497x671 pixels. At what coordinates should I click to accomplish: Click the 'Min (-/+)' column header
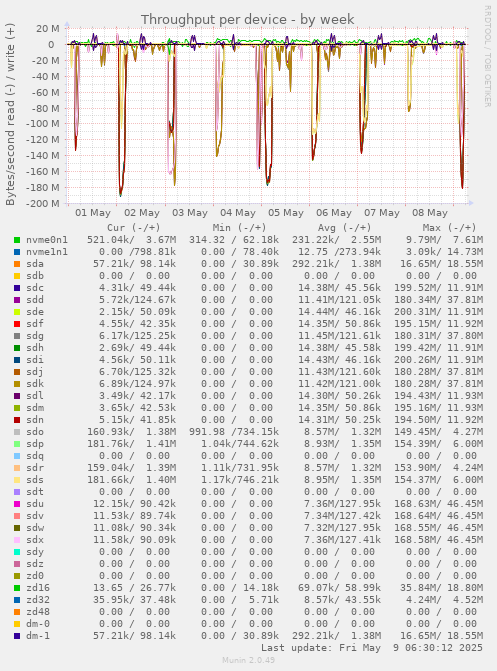click(x=239, y=228)
